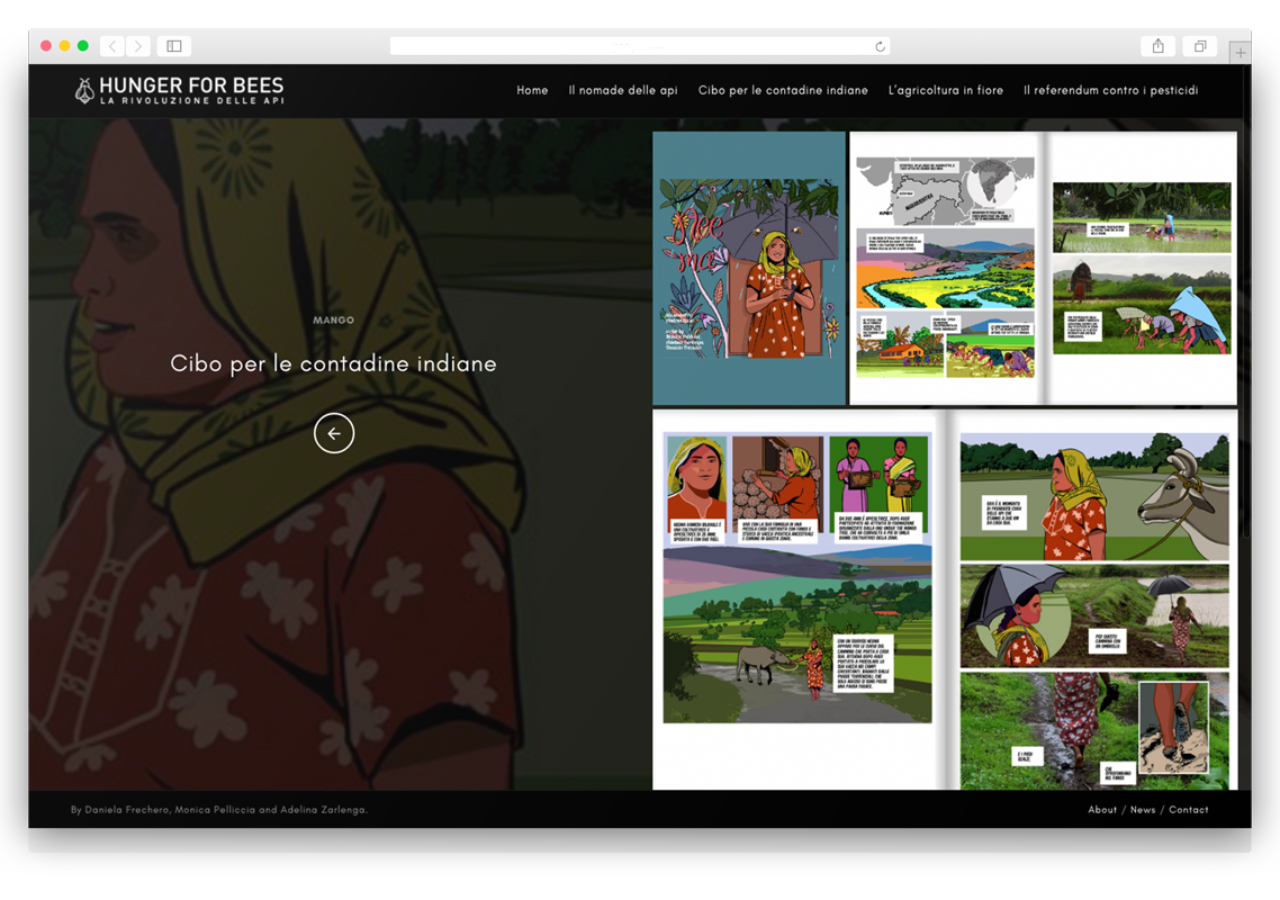Open the browser share menu
The height and width of the screenshot is (900, 1280).
(x=1158, y=46)
